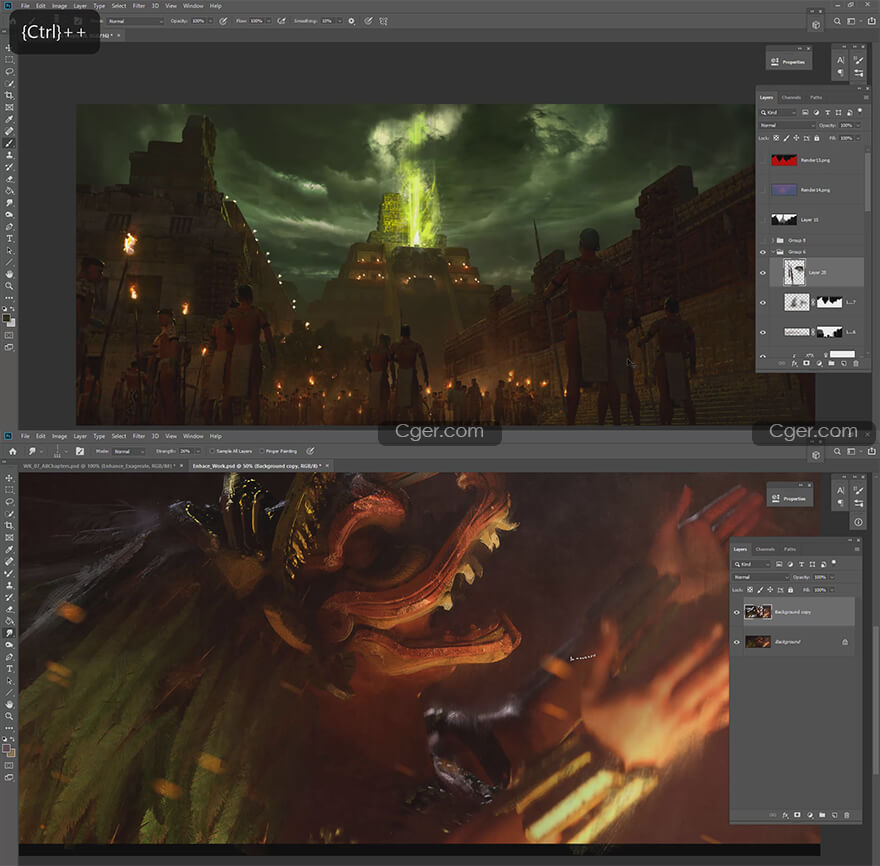
Task: Select the Type tool in the top window toolbar
Action: 10,239
